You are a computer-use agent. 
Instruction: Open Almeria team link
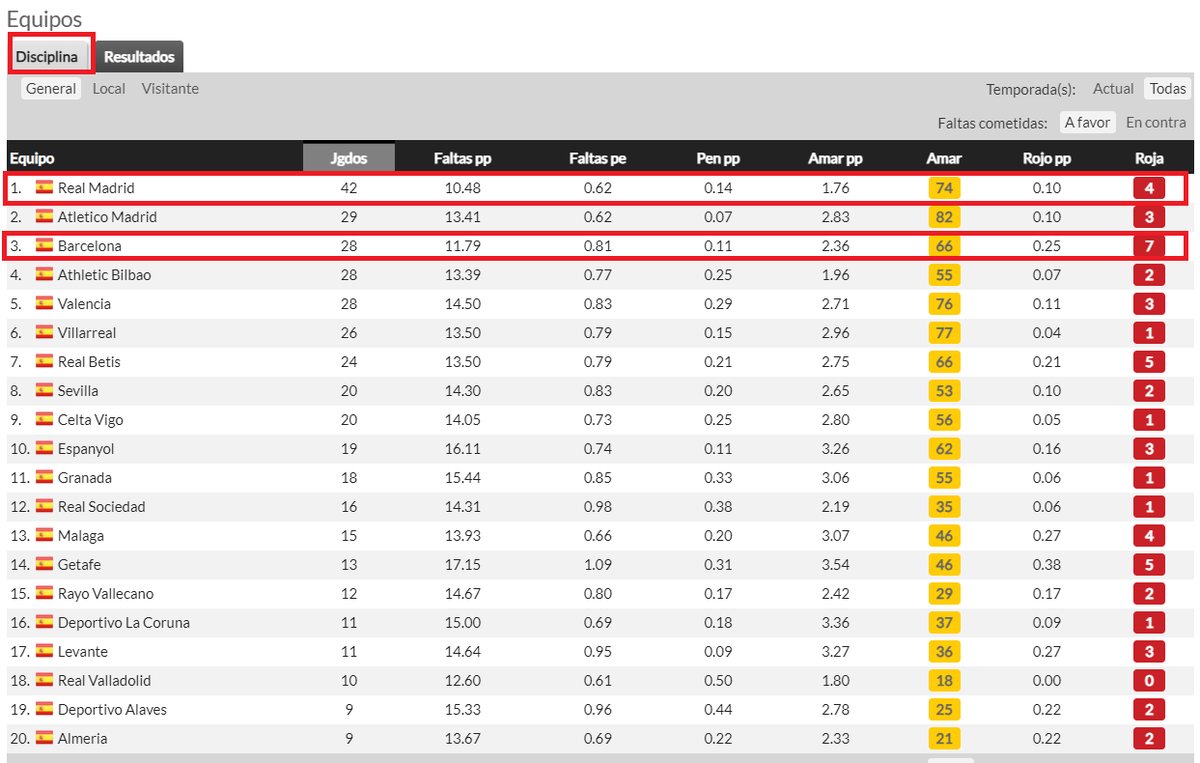[x=82, y=739]
